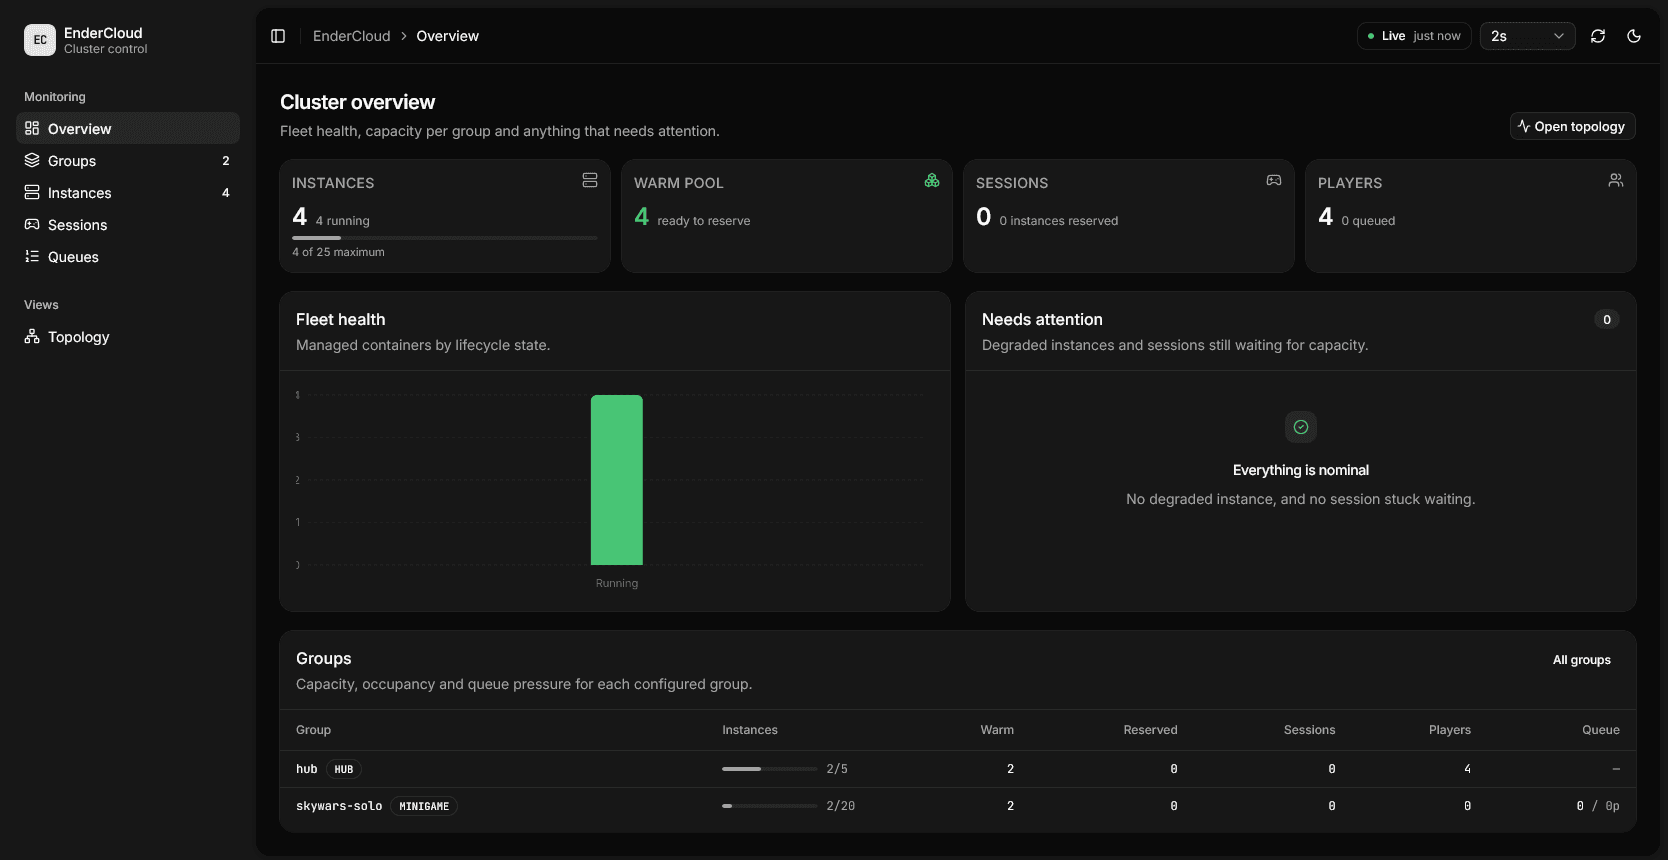Click the Group column header

pyautogui.click(x=313, y=730)
